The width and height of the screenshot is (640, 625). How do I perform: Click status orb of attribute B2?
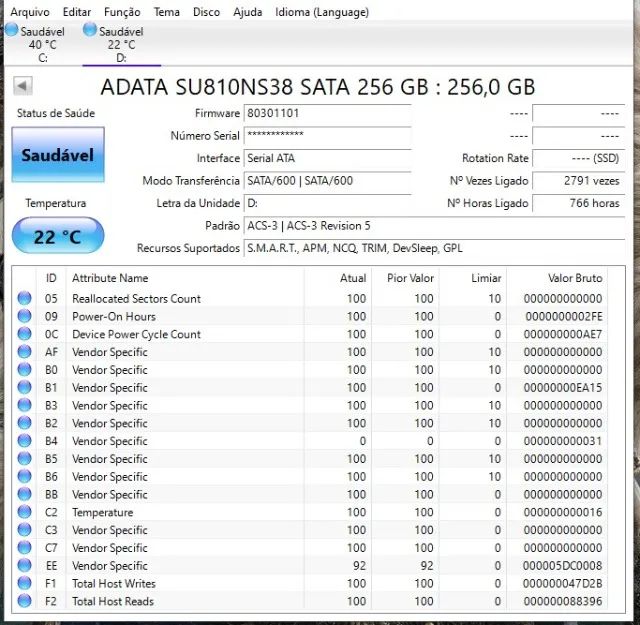(x=24, y=423)
